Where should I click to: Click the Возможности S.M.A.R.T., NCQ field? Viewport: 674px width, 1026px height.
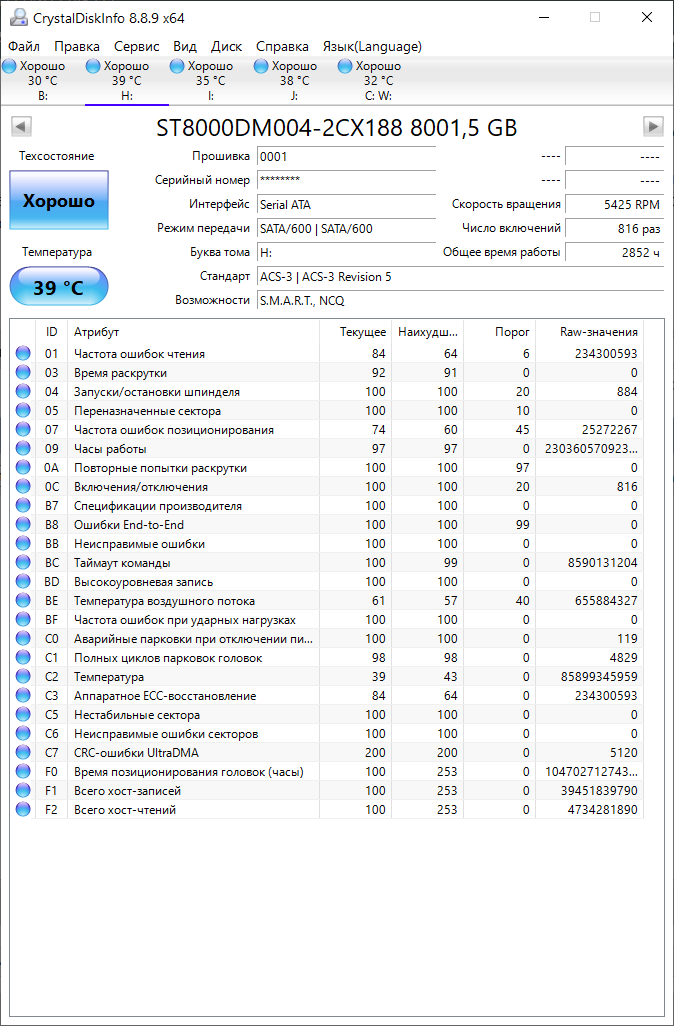click(461, 300)
